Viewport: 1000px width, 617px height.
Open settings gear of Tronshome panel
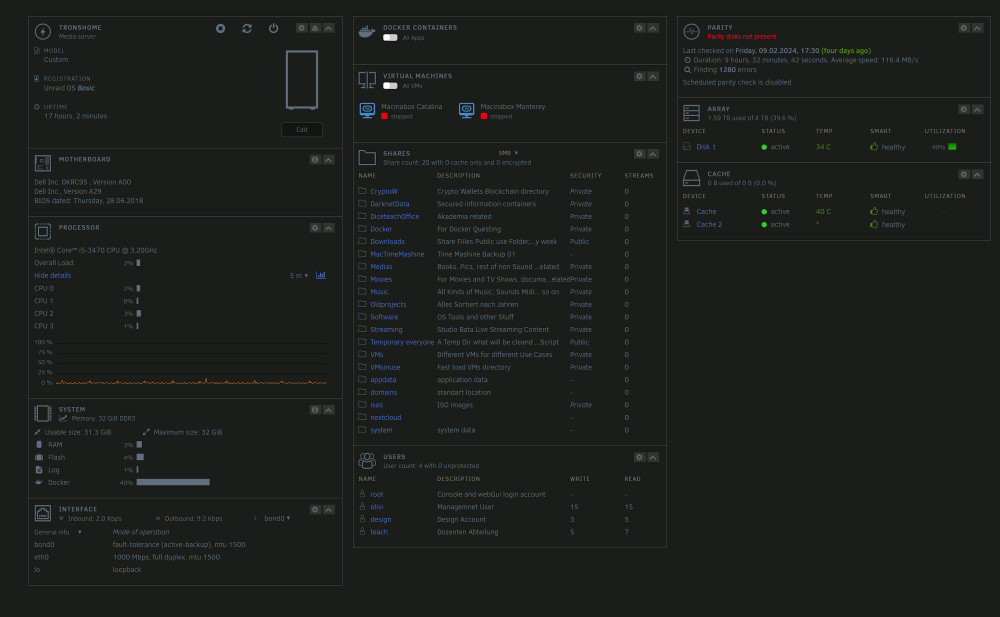point(302,28)
